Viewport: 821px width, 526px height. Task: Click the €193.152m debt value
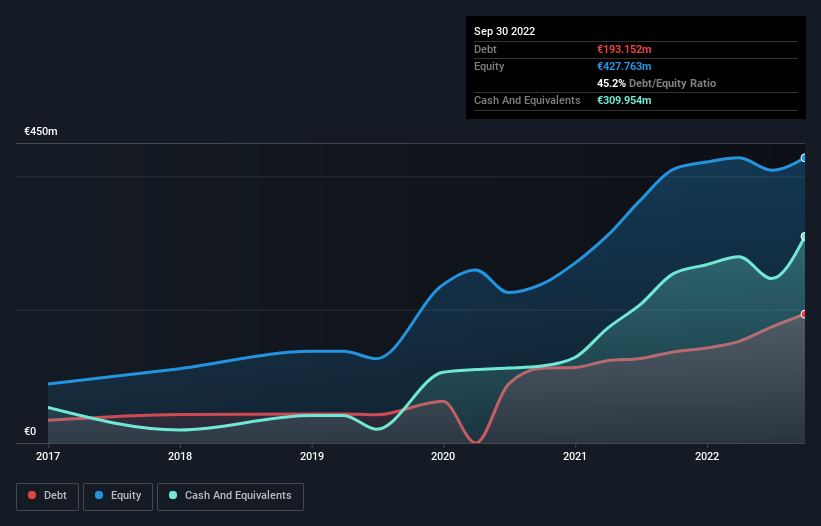pos(624,49)
